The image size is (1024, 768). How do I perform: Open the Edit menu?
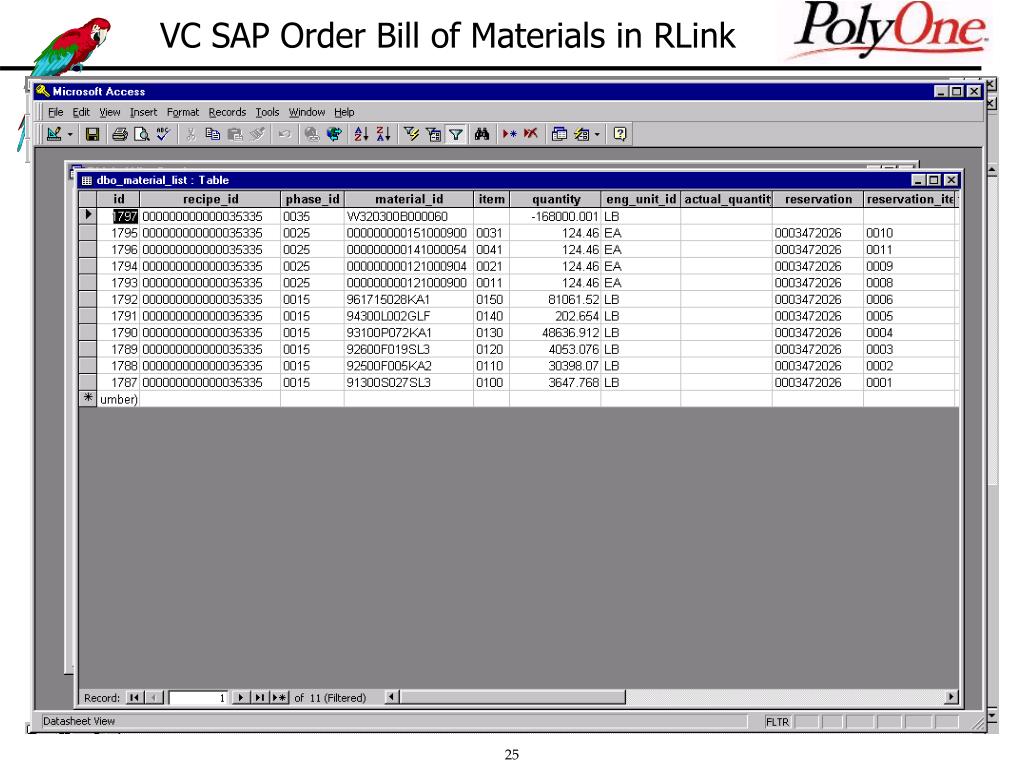click(x=81, y=112)
